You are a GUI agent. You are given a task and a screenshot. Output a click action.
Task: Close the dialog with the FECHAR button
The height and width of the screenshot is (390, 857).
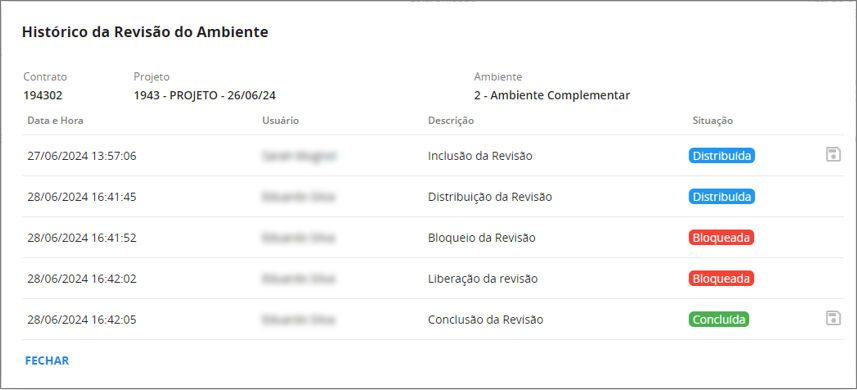47,361
